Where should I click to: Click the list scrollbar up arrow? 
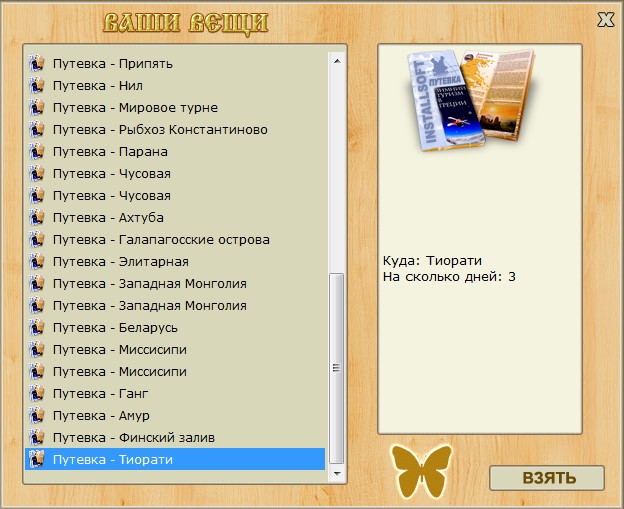click(x=337, y=61)
